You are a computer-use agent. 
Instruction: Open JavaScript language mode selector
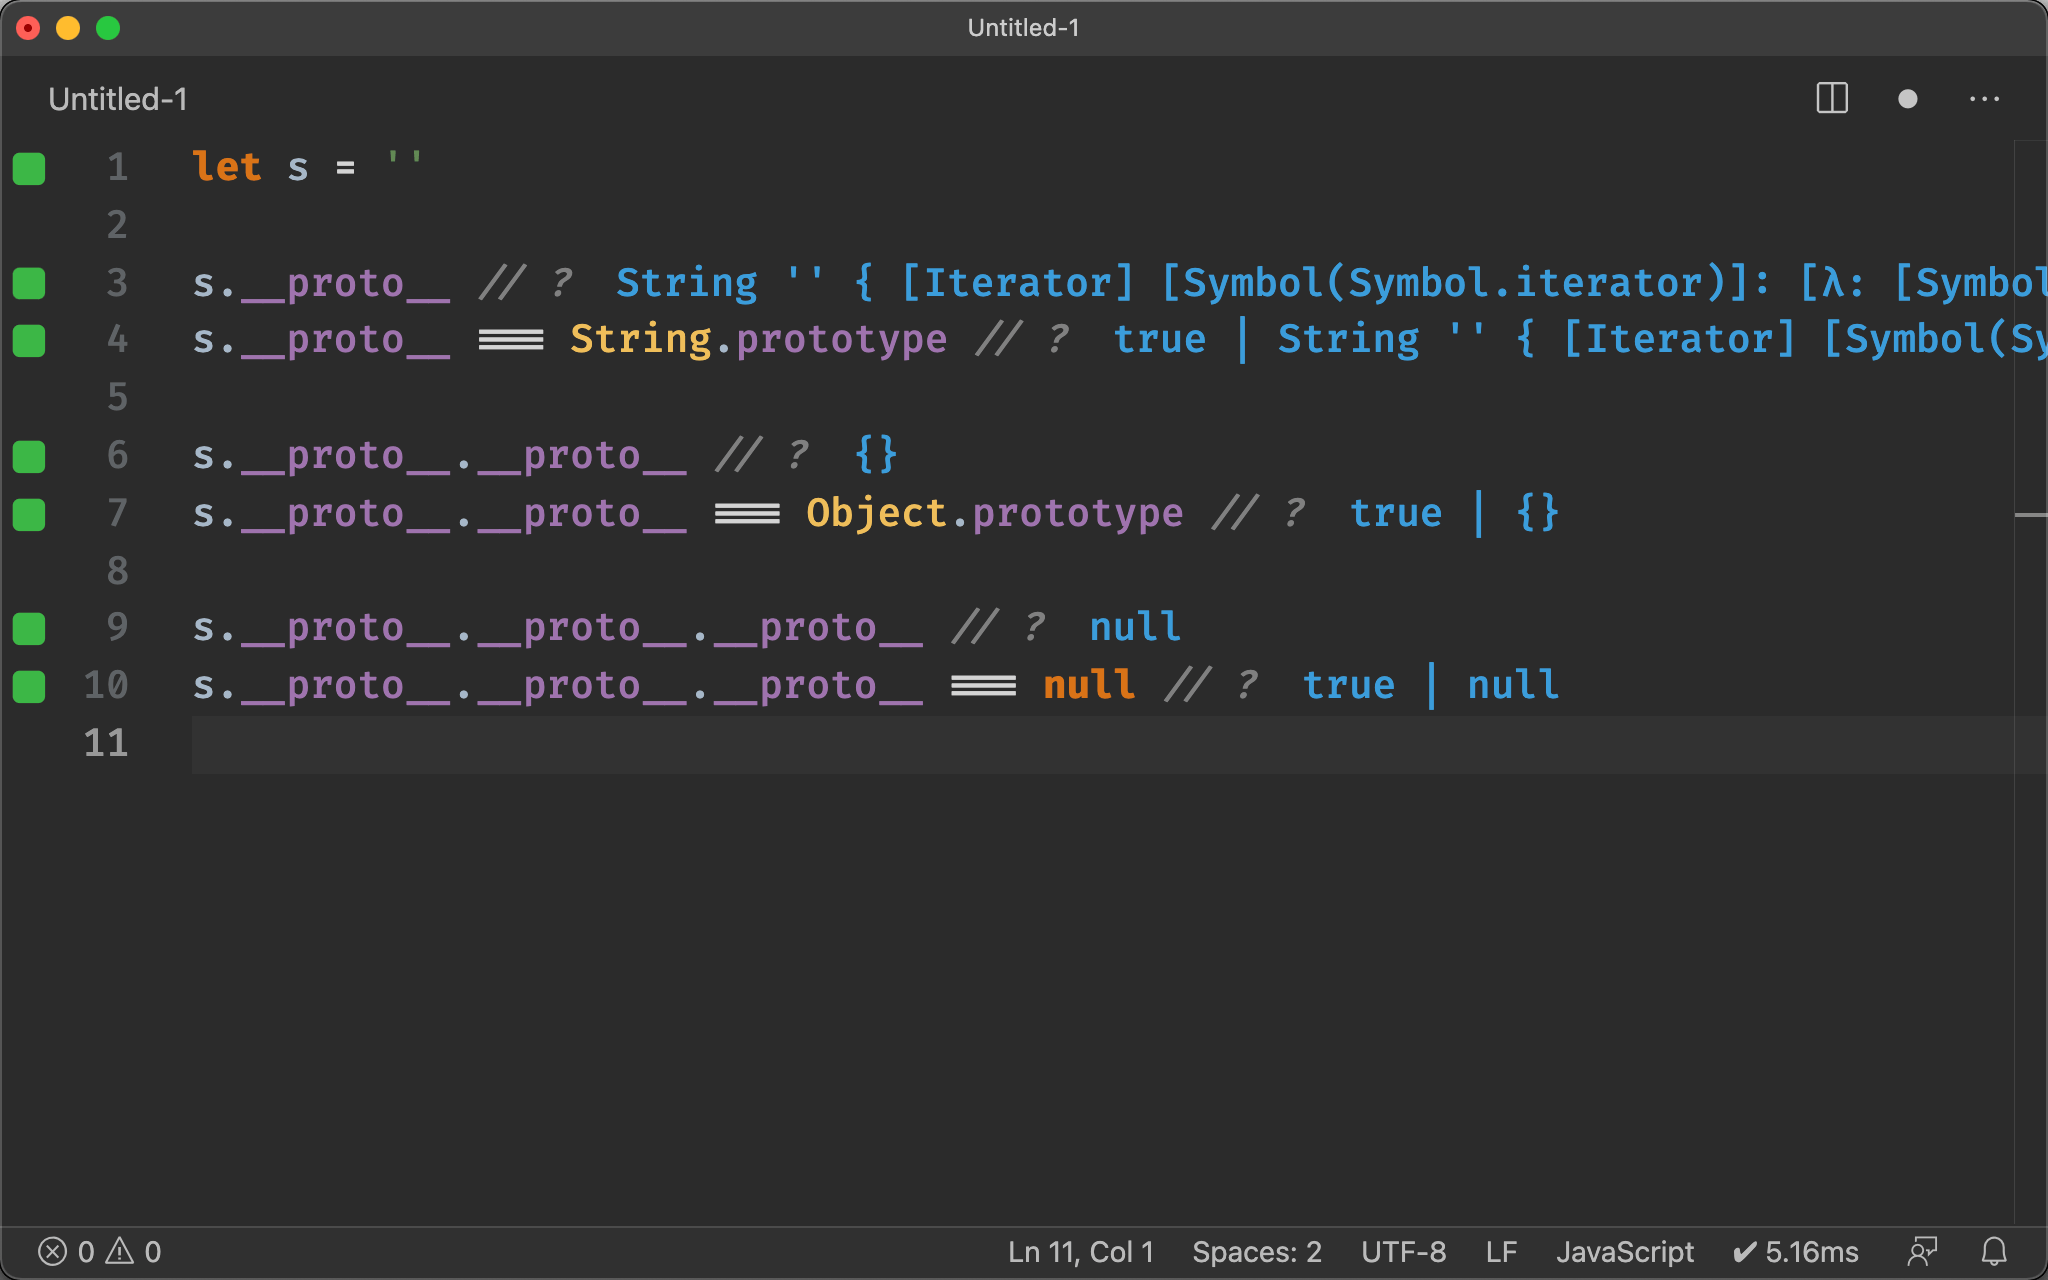(1624, 1251)
